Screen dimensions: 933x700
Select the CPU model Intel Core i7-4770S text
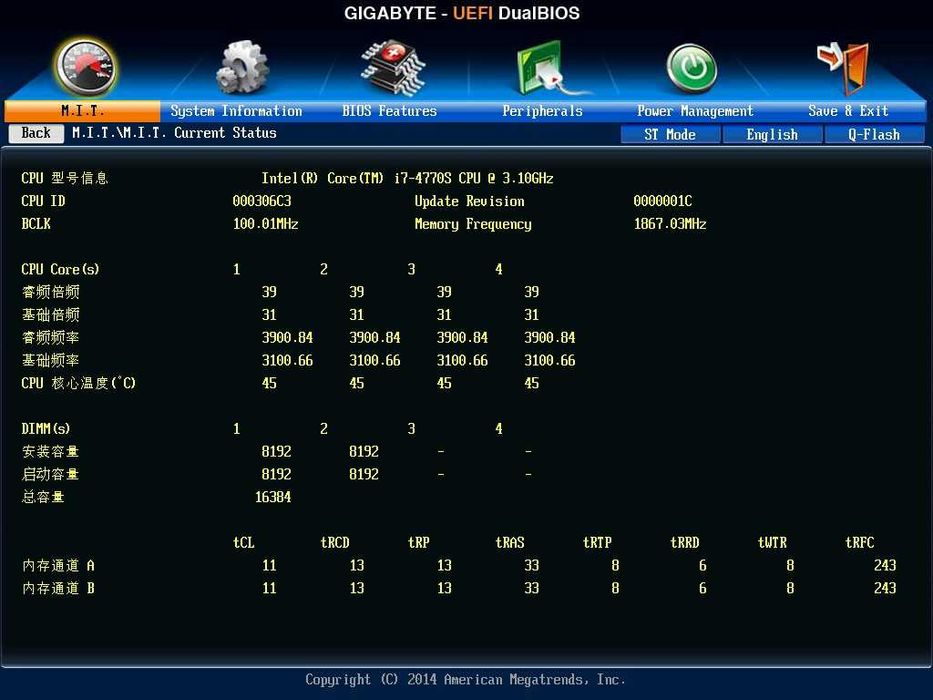tap(408, 178)
